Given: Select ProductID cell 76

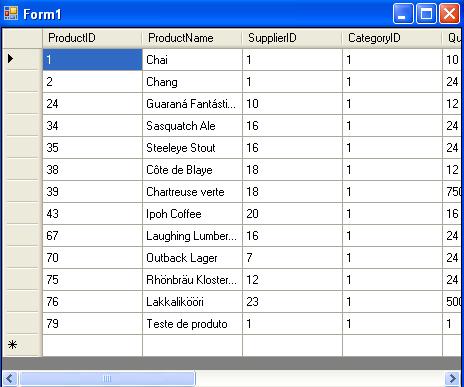Looking at the screenshot, I should coord(92,301).
